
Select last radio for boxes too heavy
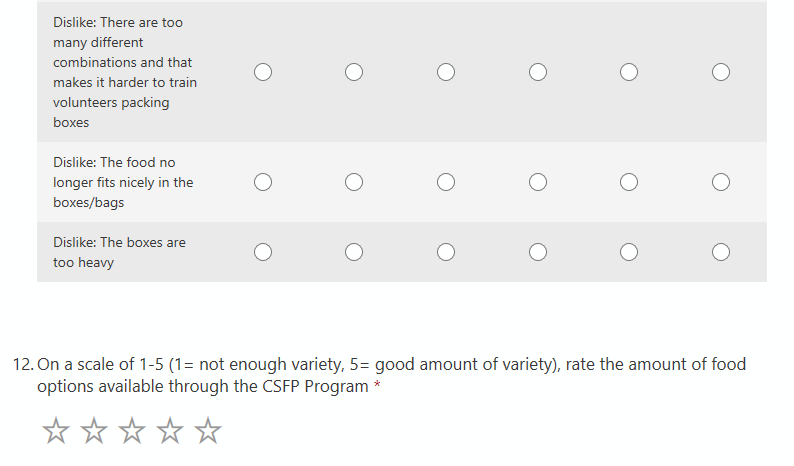(721, 252)
